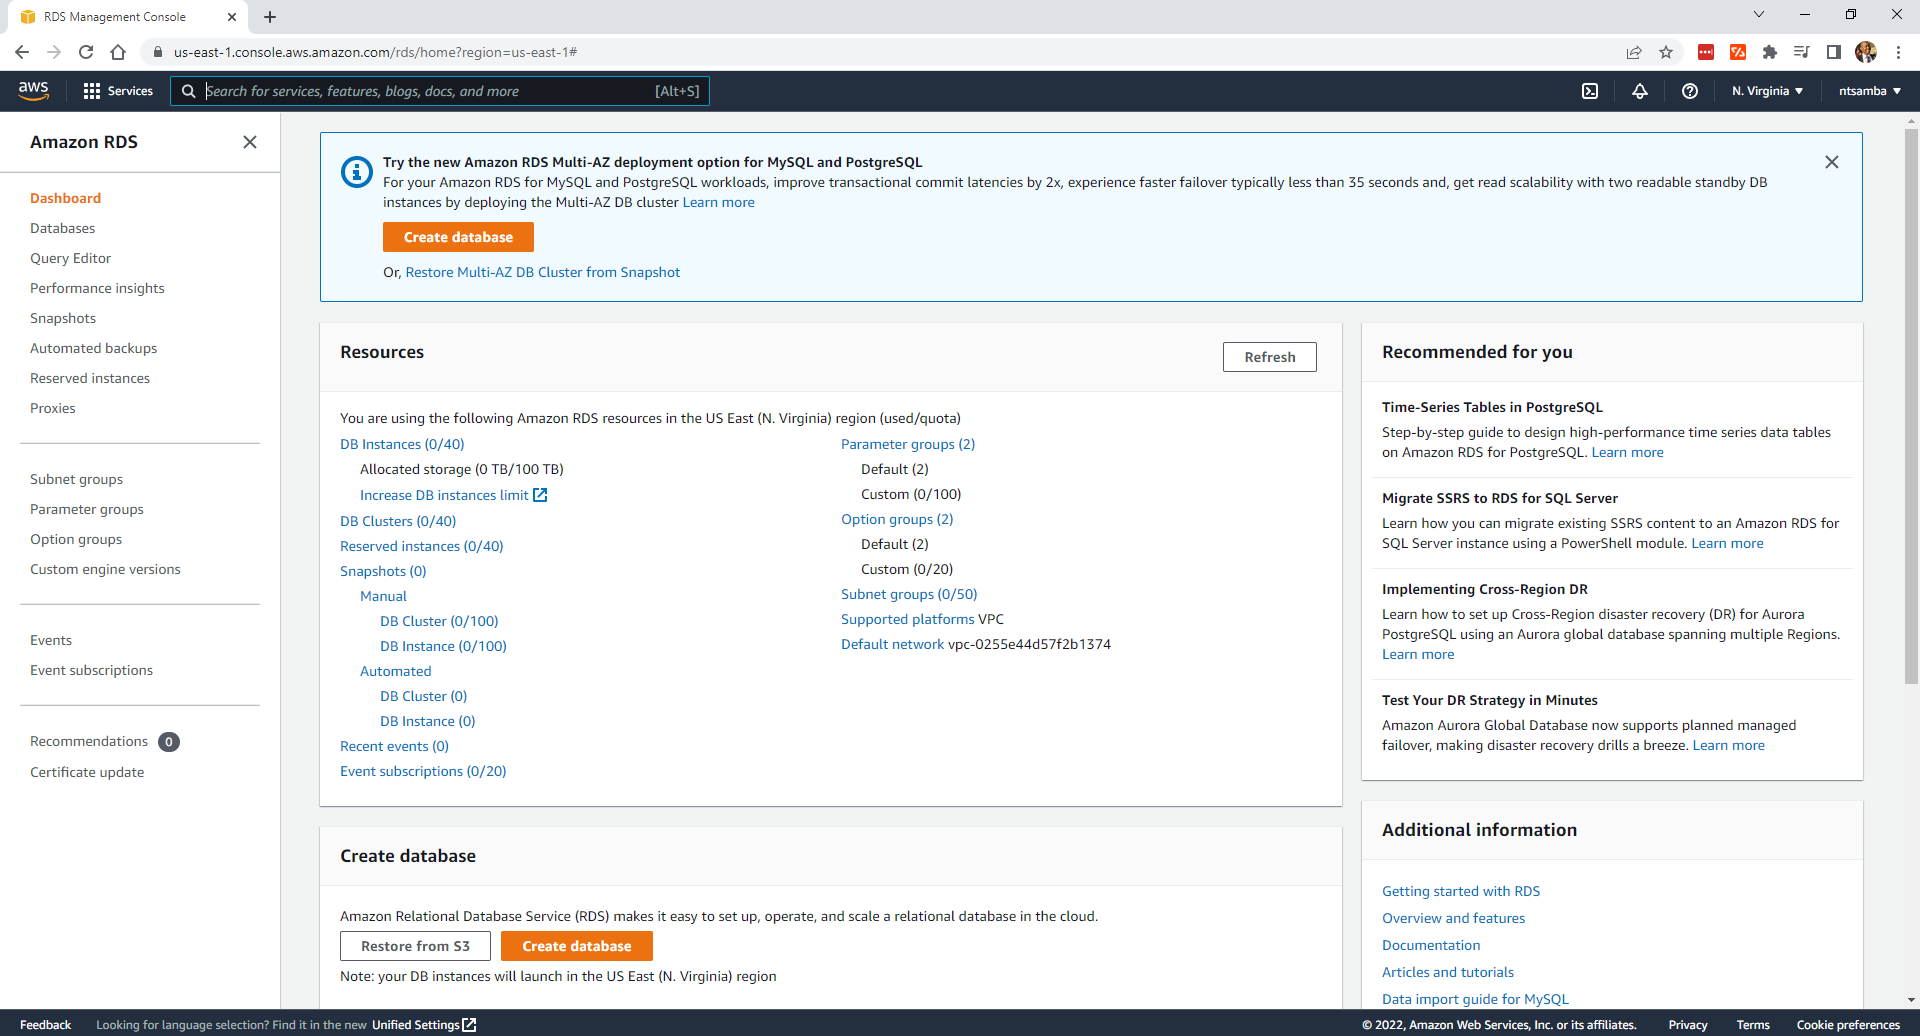Viewport: 1920px width, 1036px height.
Task: Open Databases in the sidebar
Action: (x=62, y=228)
